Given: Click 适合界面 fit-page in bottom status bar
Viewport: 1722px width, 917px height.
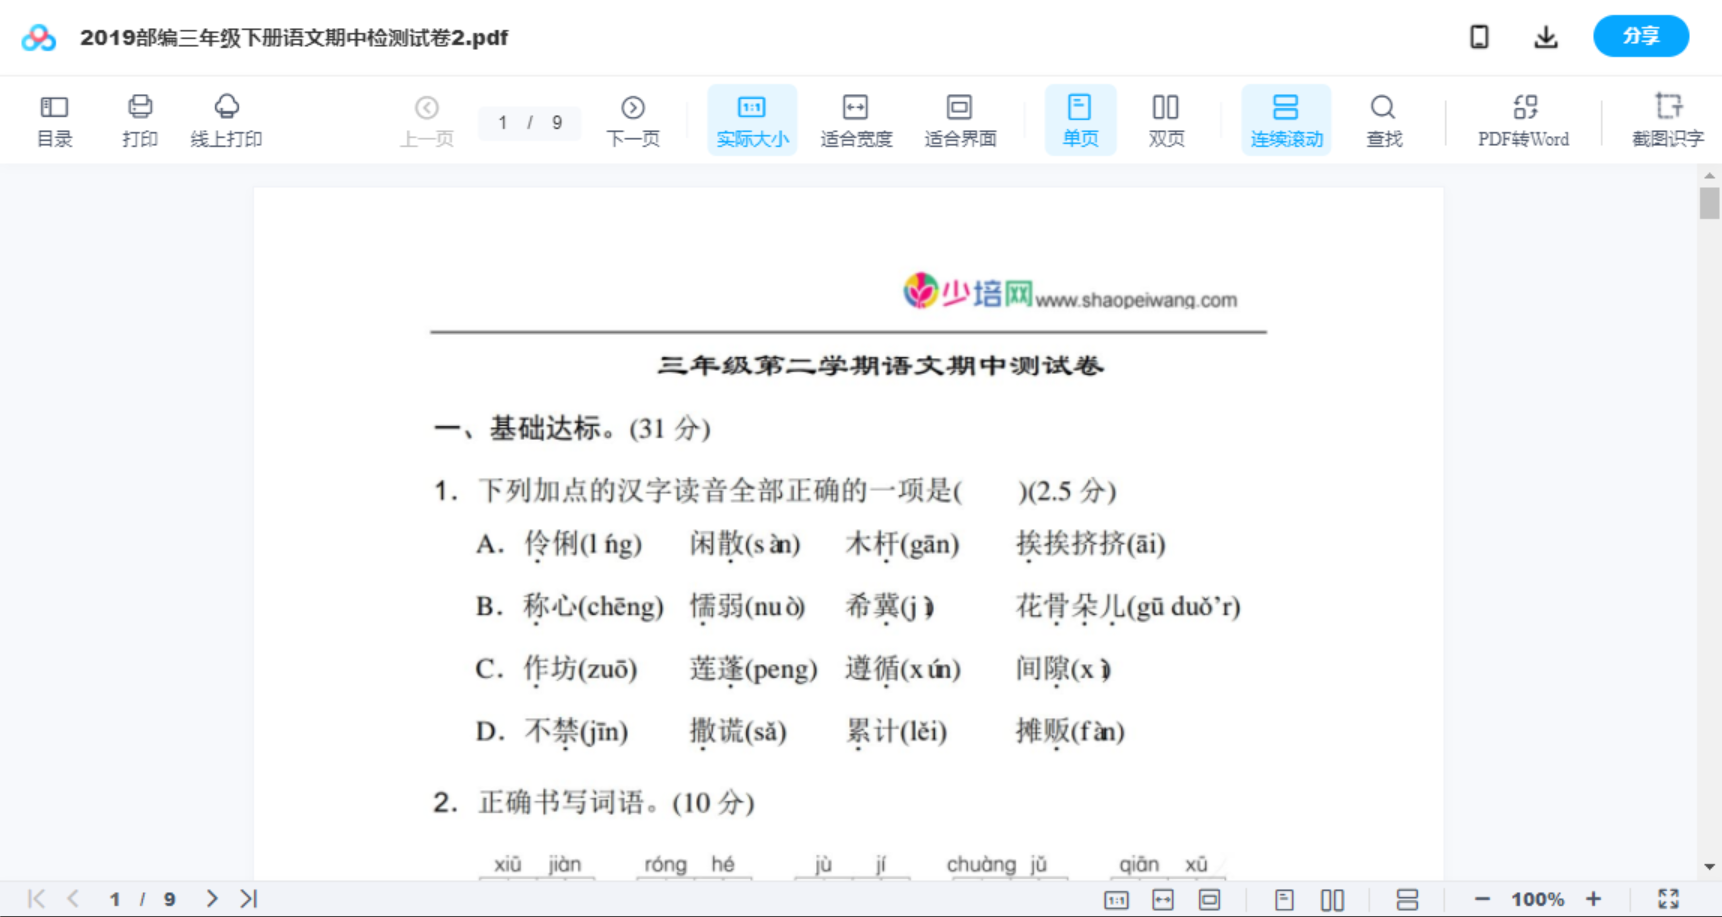Looking at the screenshot, I should [x=1210, y=898].
